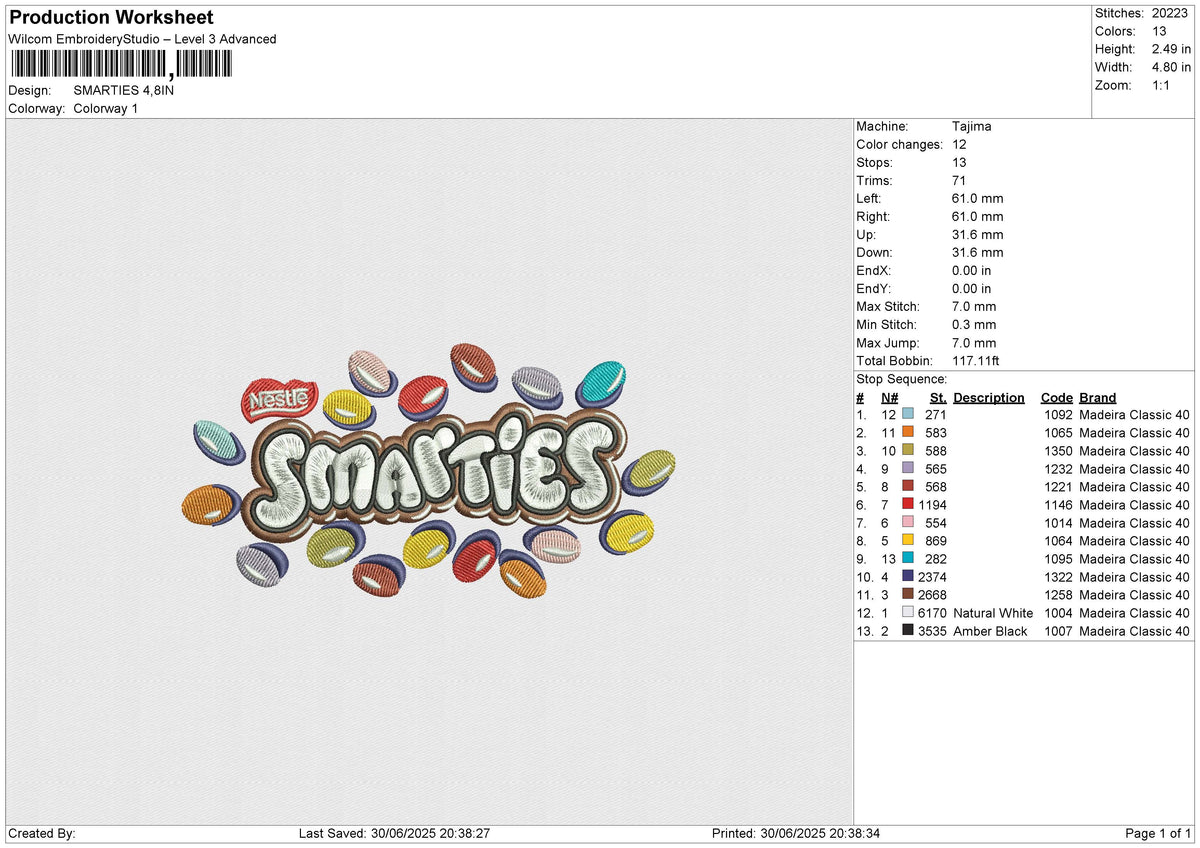Select the Color changes value '12'
The height and width of the screenshot is (848, 1200).
(x=959, y=145)
